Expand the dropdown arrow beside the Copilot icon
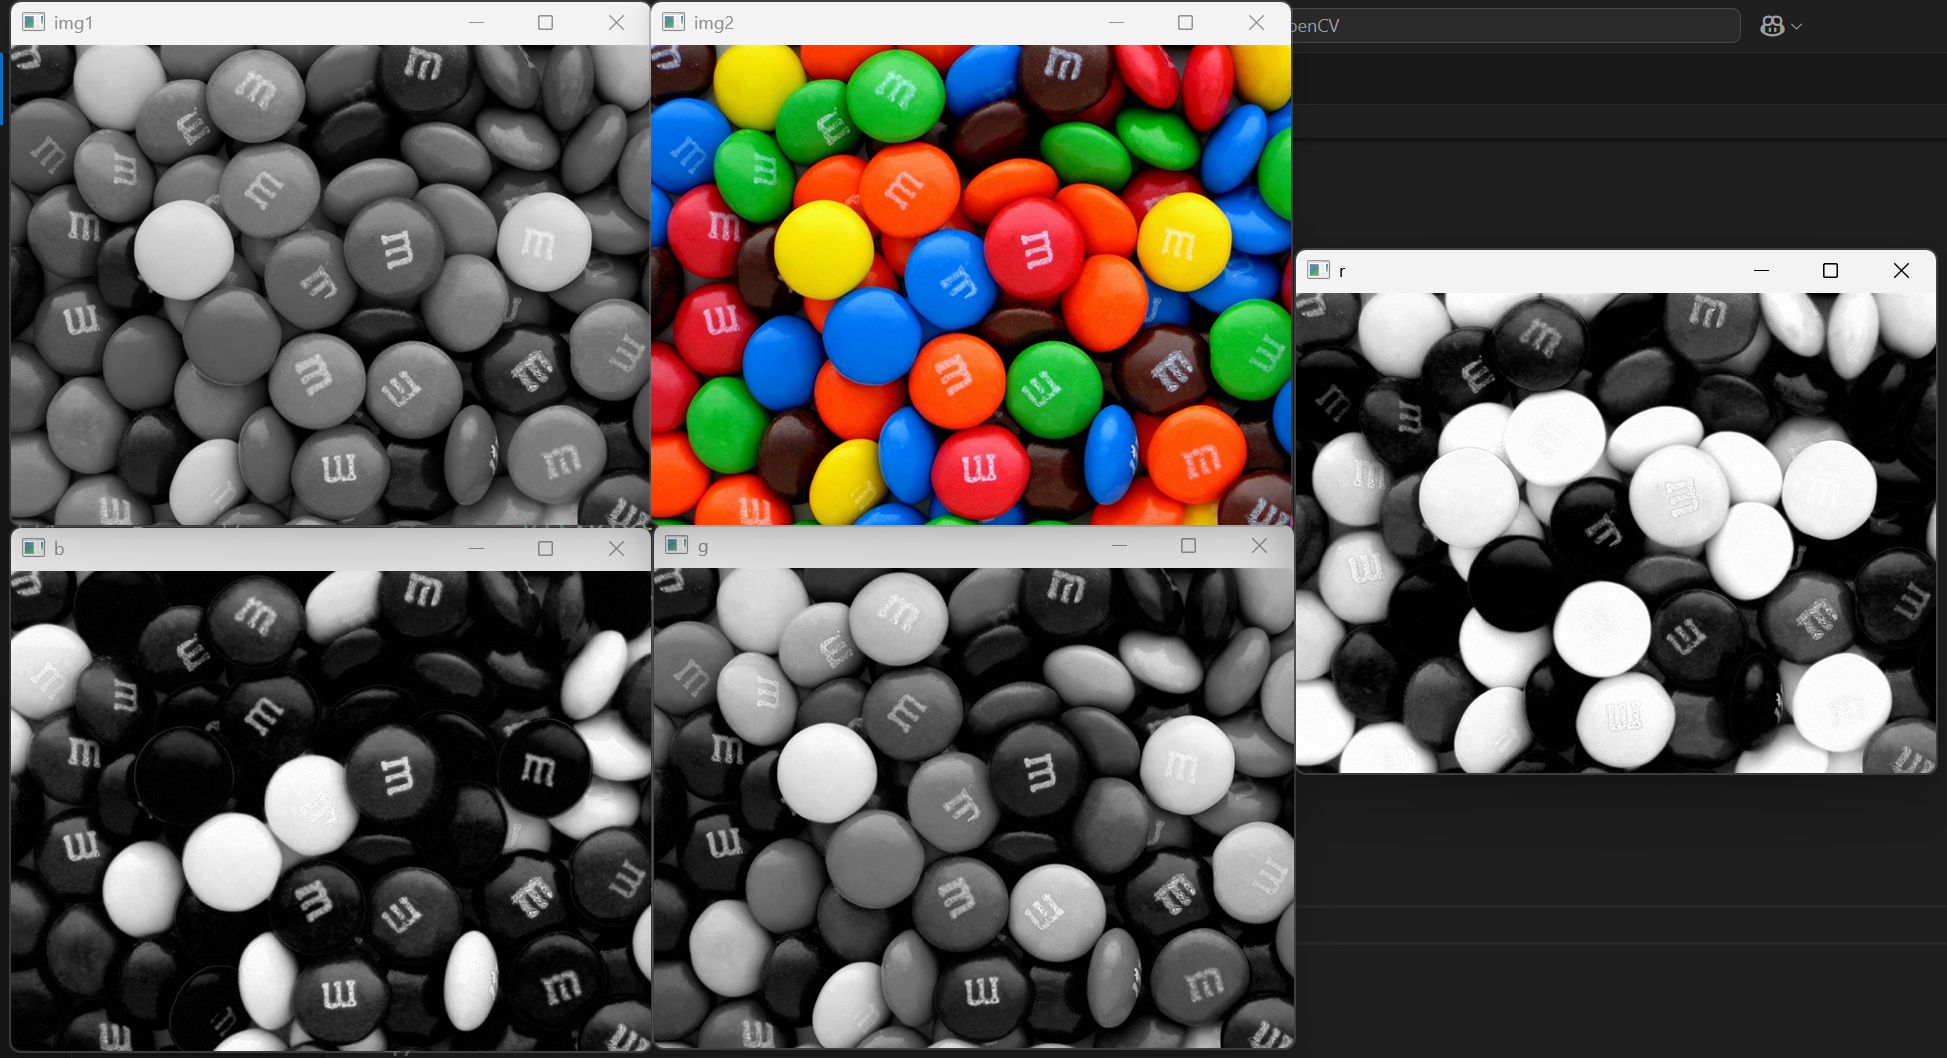1947x1058 pixels. pyautogui.click(x=1797, y=27)
